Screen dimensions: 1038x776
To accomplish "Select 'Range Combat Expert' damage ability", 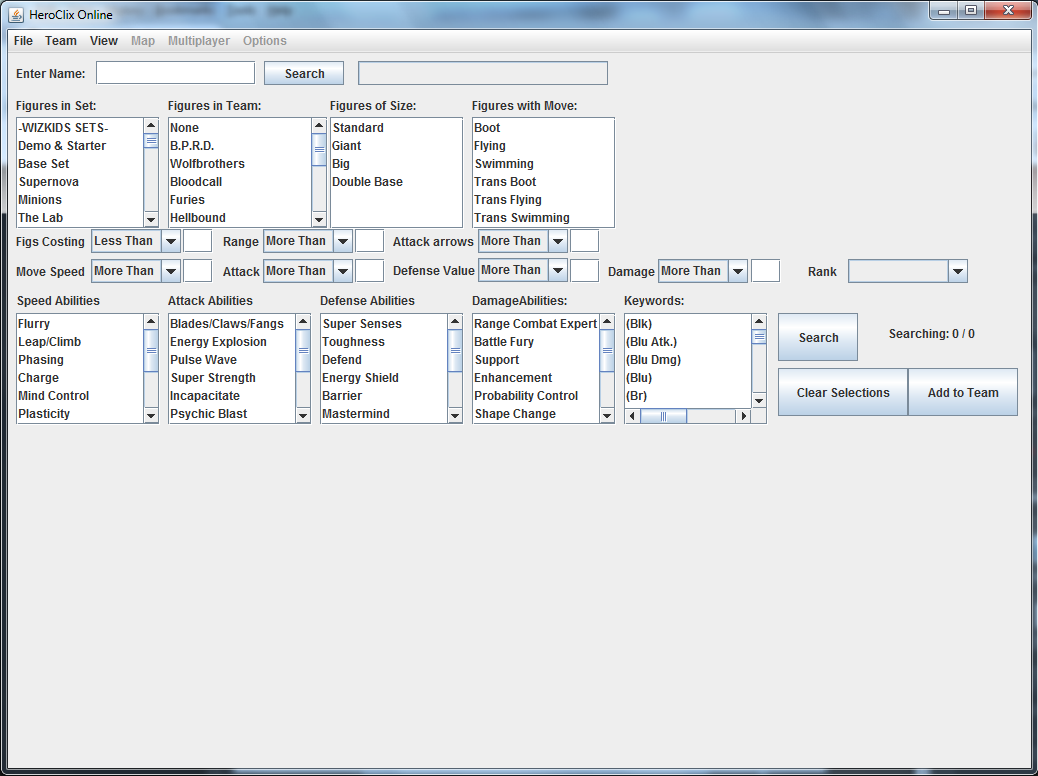I will [x=536, y=324].
